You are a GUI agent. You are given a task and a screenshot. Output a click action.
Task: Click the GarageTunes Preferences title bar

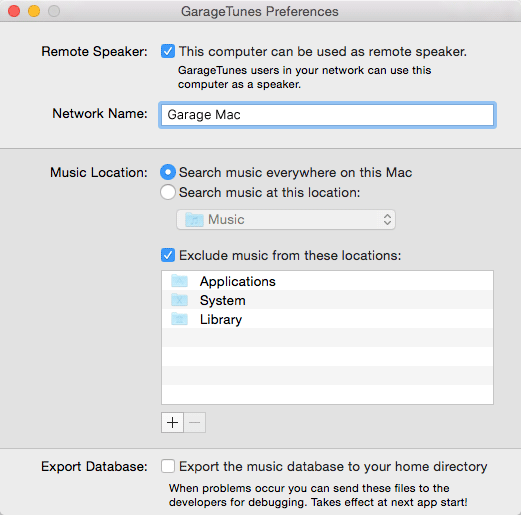coord(260,11)
